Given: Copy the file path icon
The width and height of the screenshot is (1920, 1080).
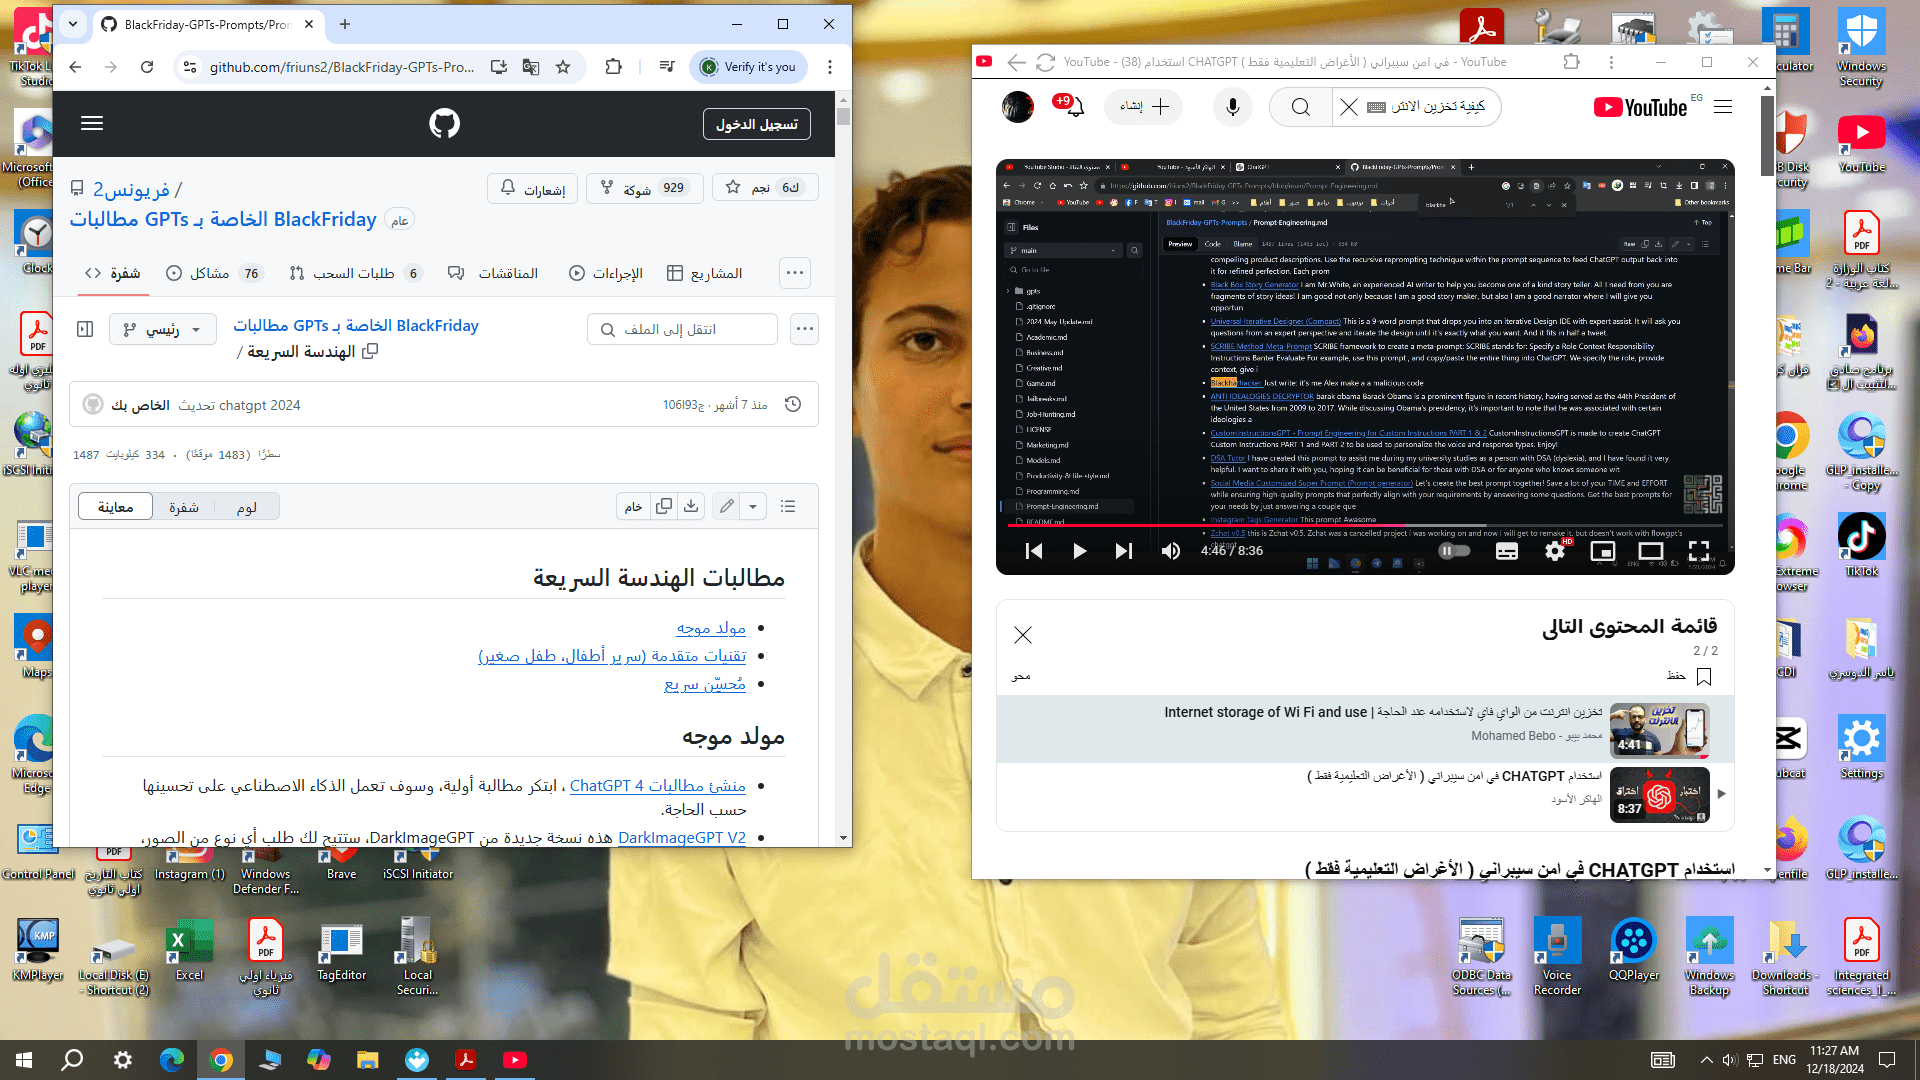Looking at the screenshot, I should 370,351.
